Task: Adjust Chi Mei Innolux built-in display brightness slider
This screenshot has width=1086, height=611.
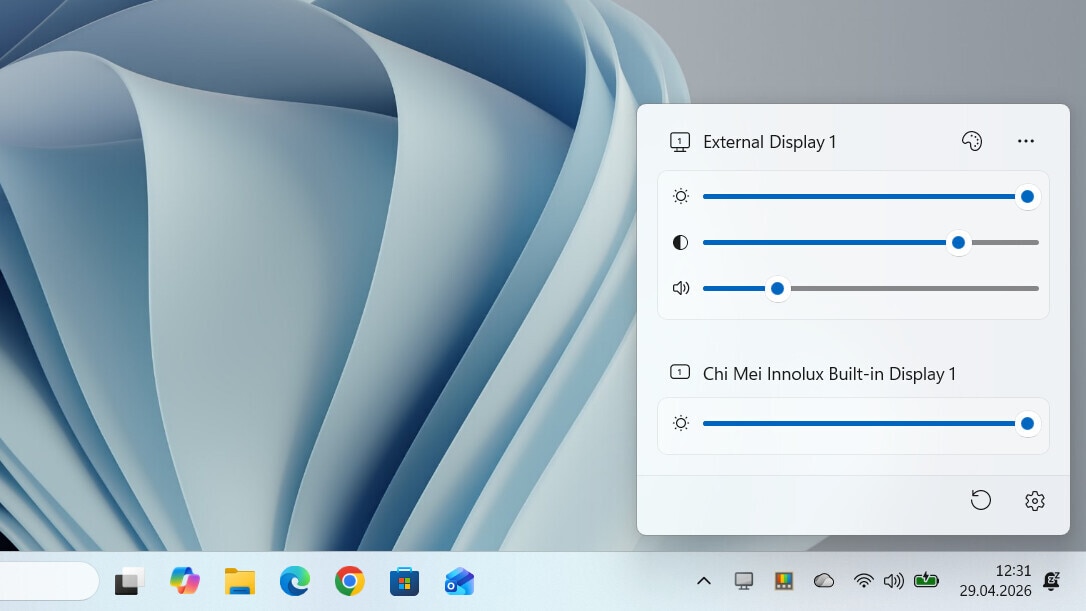Action: point(871,423)
